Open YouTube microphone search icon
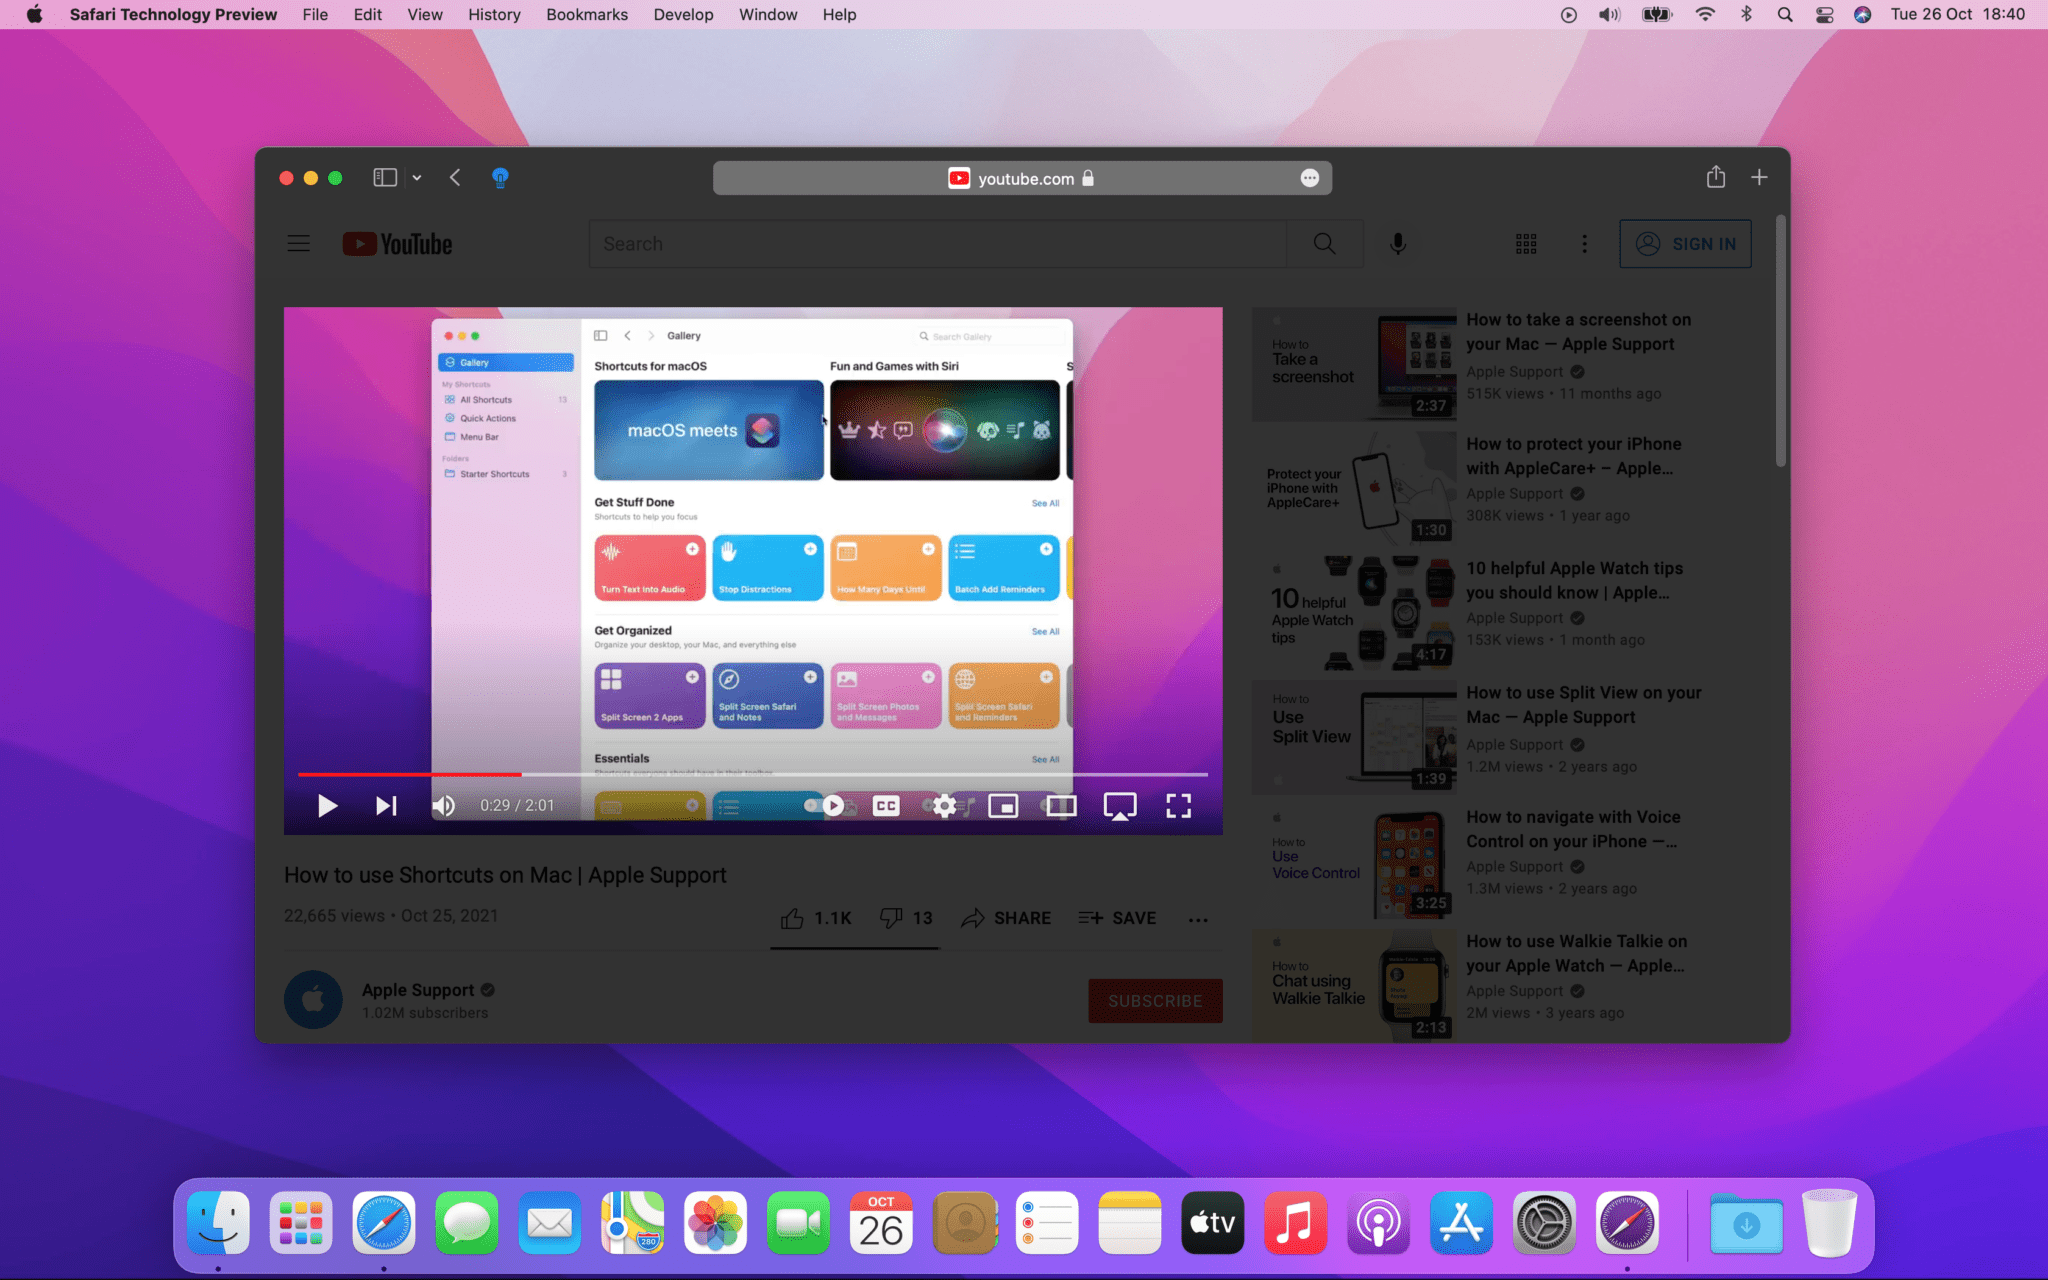 [x=1398, y=243]
